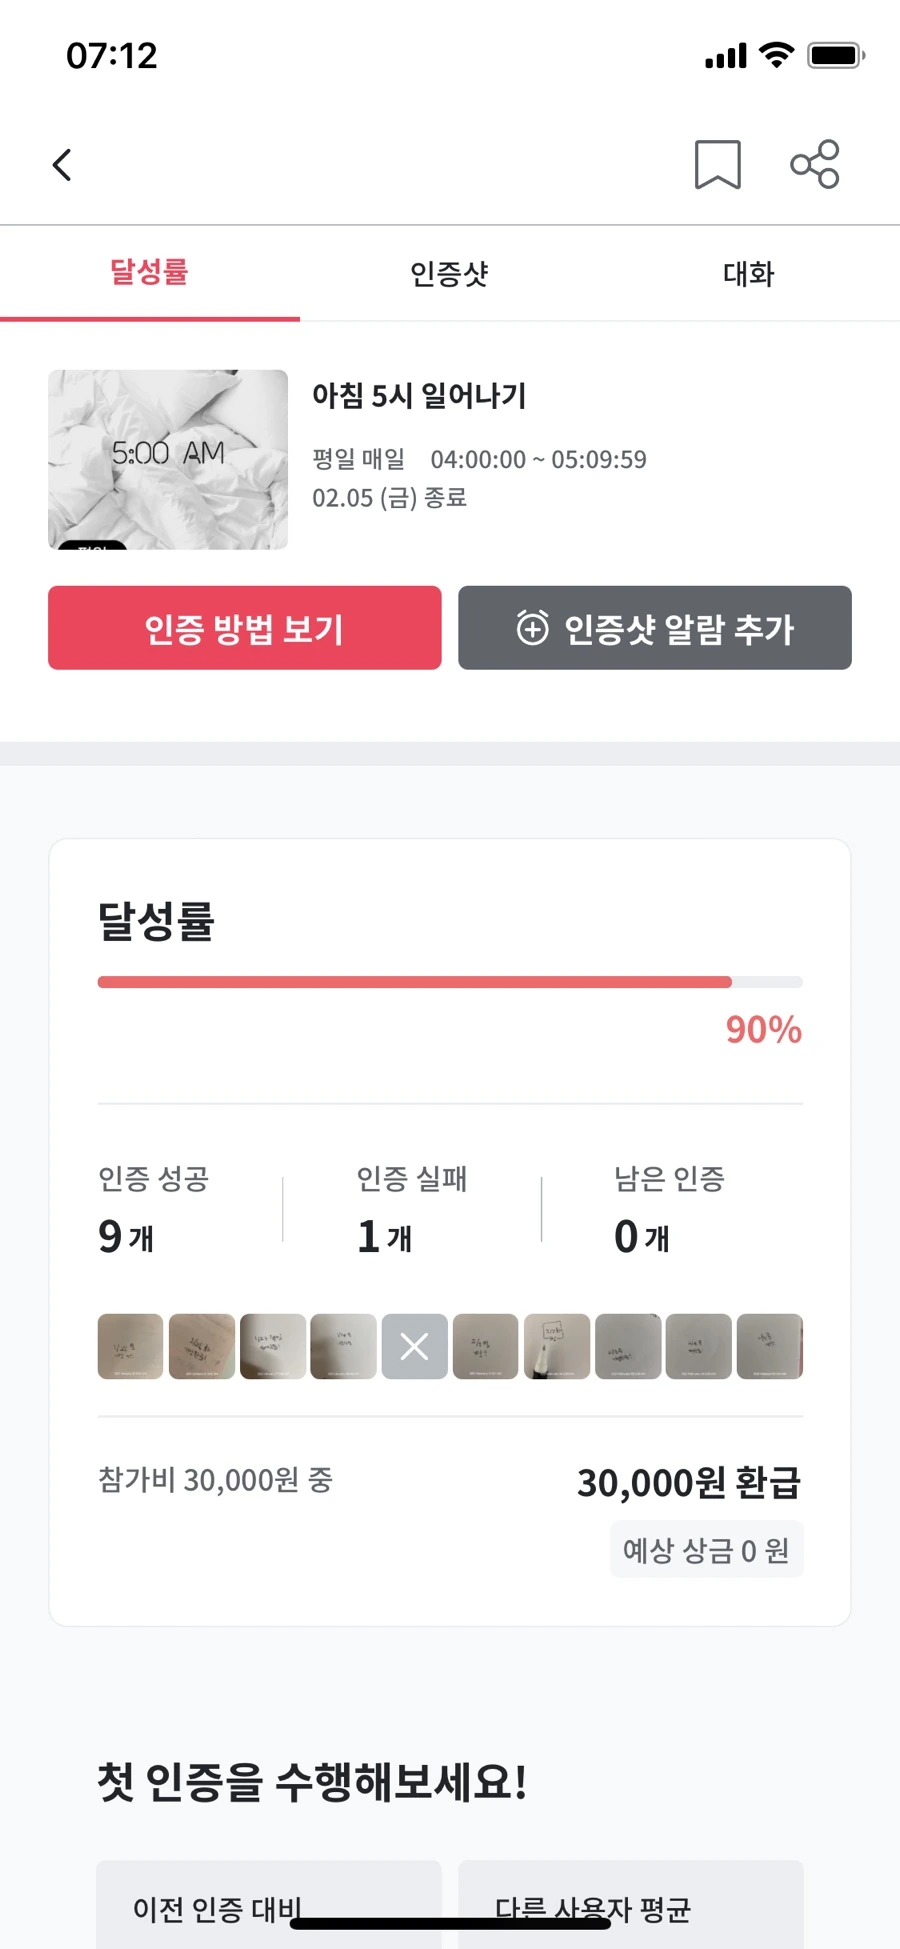
Task: Tap the back arrow icon
Action: (62, 165)
